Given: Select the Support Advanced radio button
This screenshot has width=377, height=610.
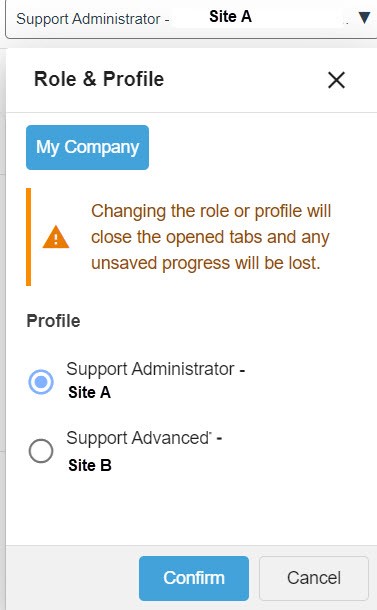Looking at the screenshot, I should click(x=41, y=451).
